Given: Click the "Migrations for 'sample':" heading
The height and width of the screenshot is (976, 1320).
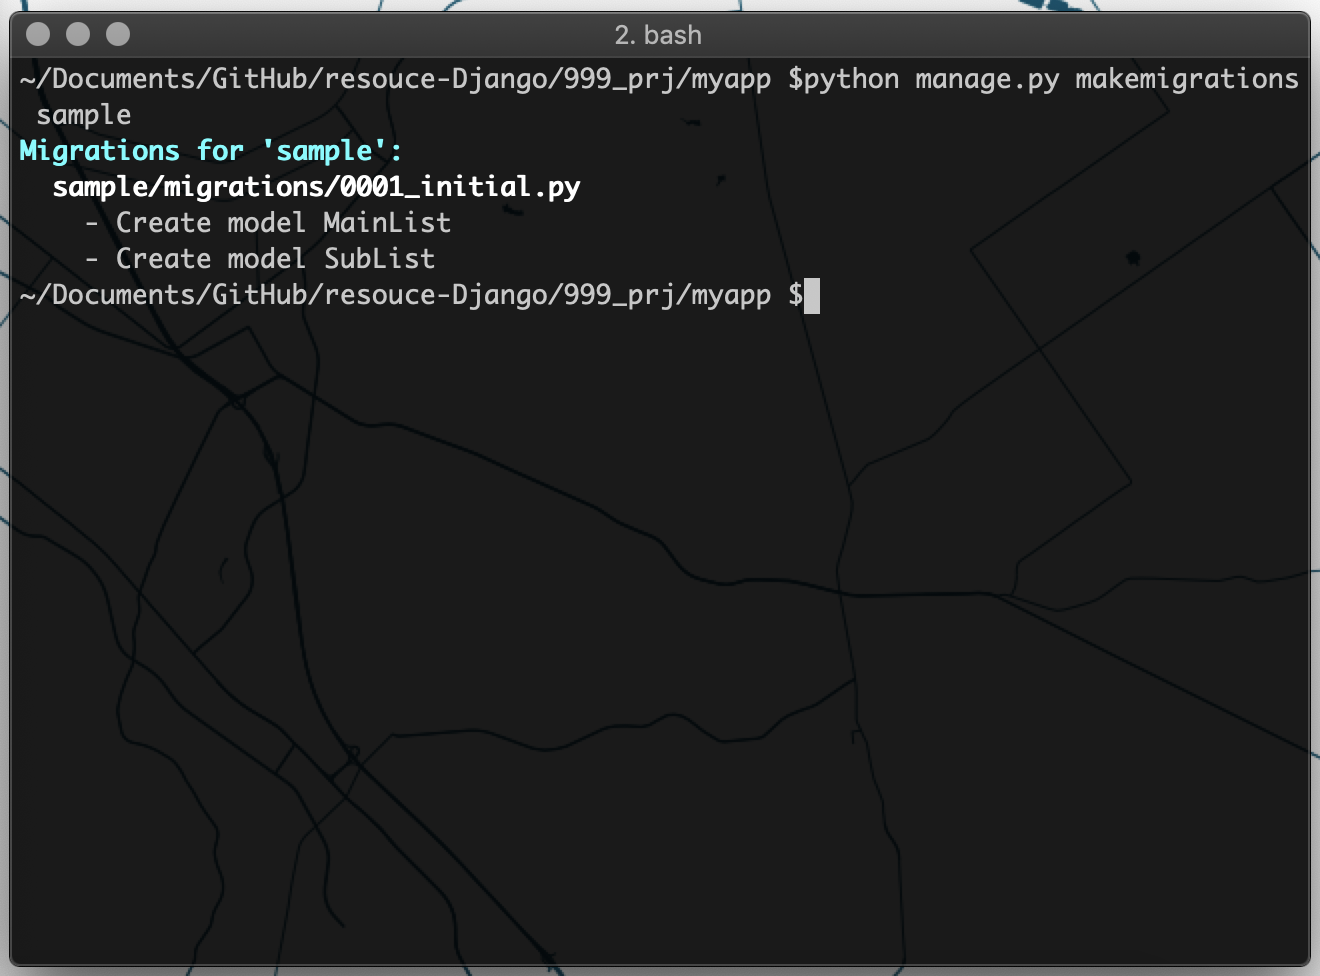Looking at the screenshot, I should (211, 151).
